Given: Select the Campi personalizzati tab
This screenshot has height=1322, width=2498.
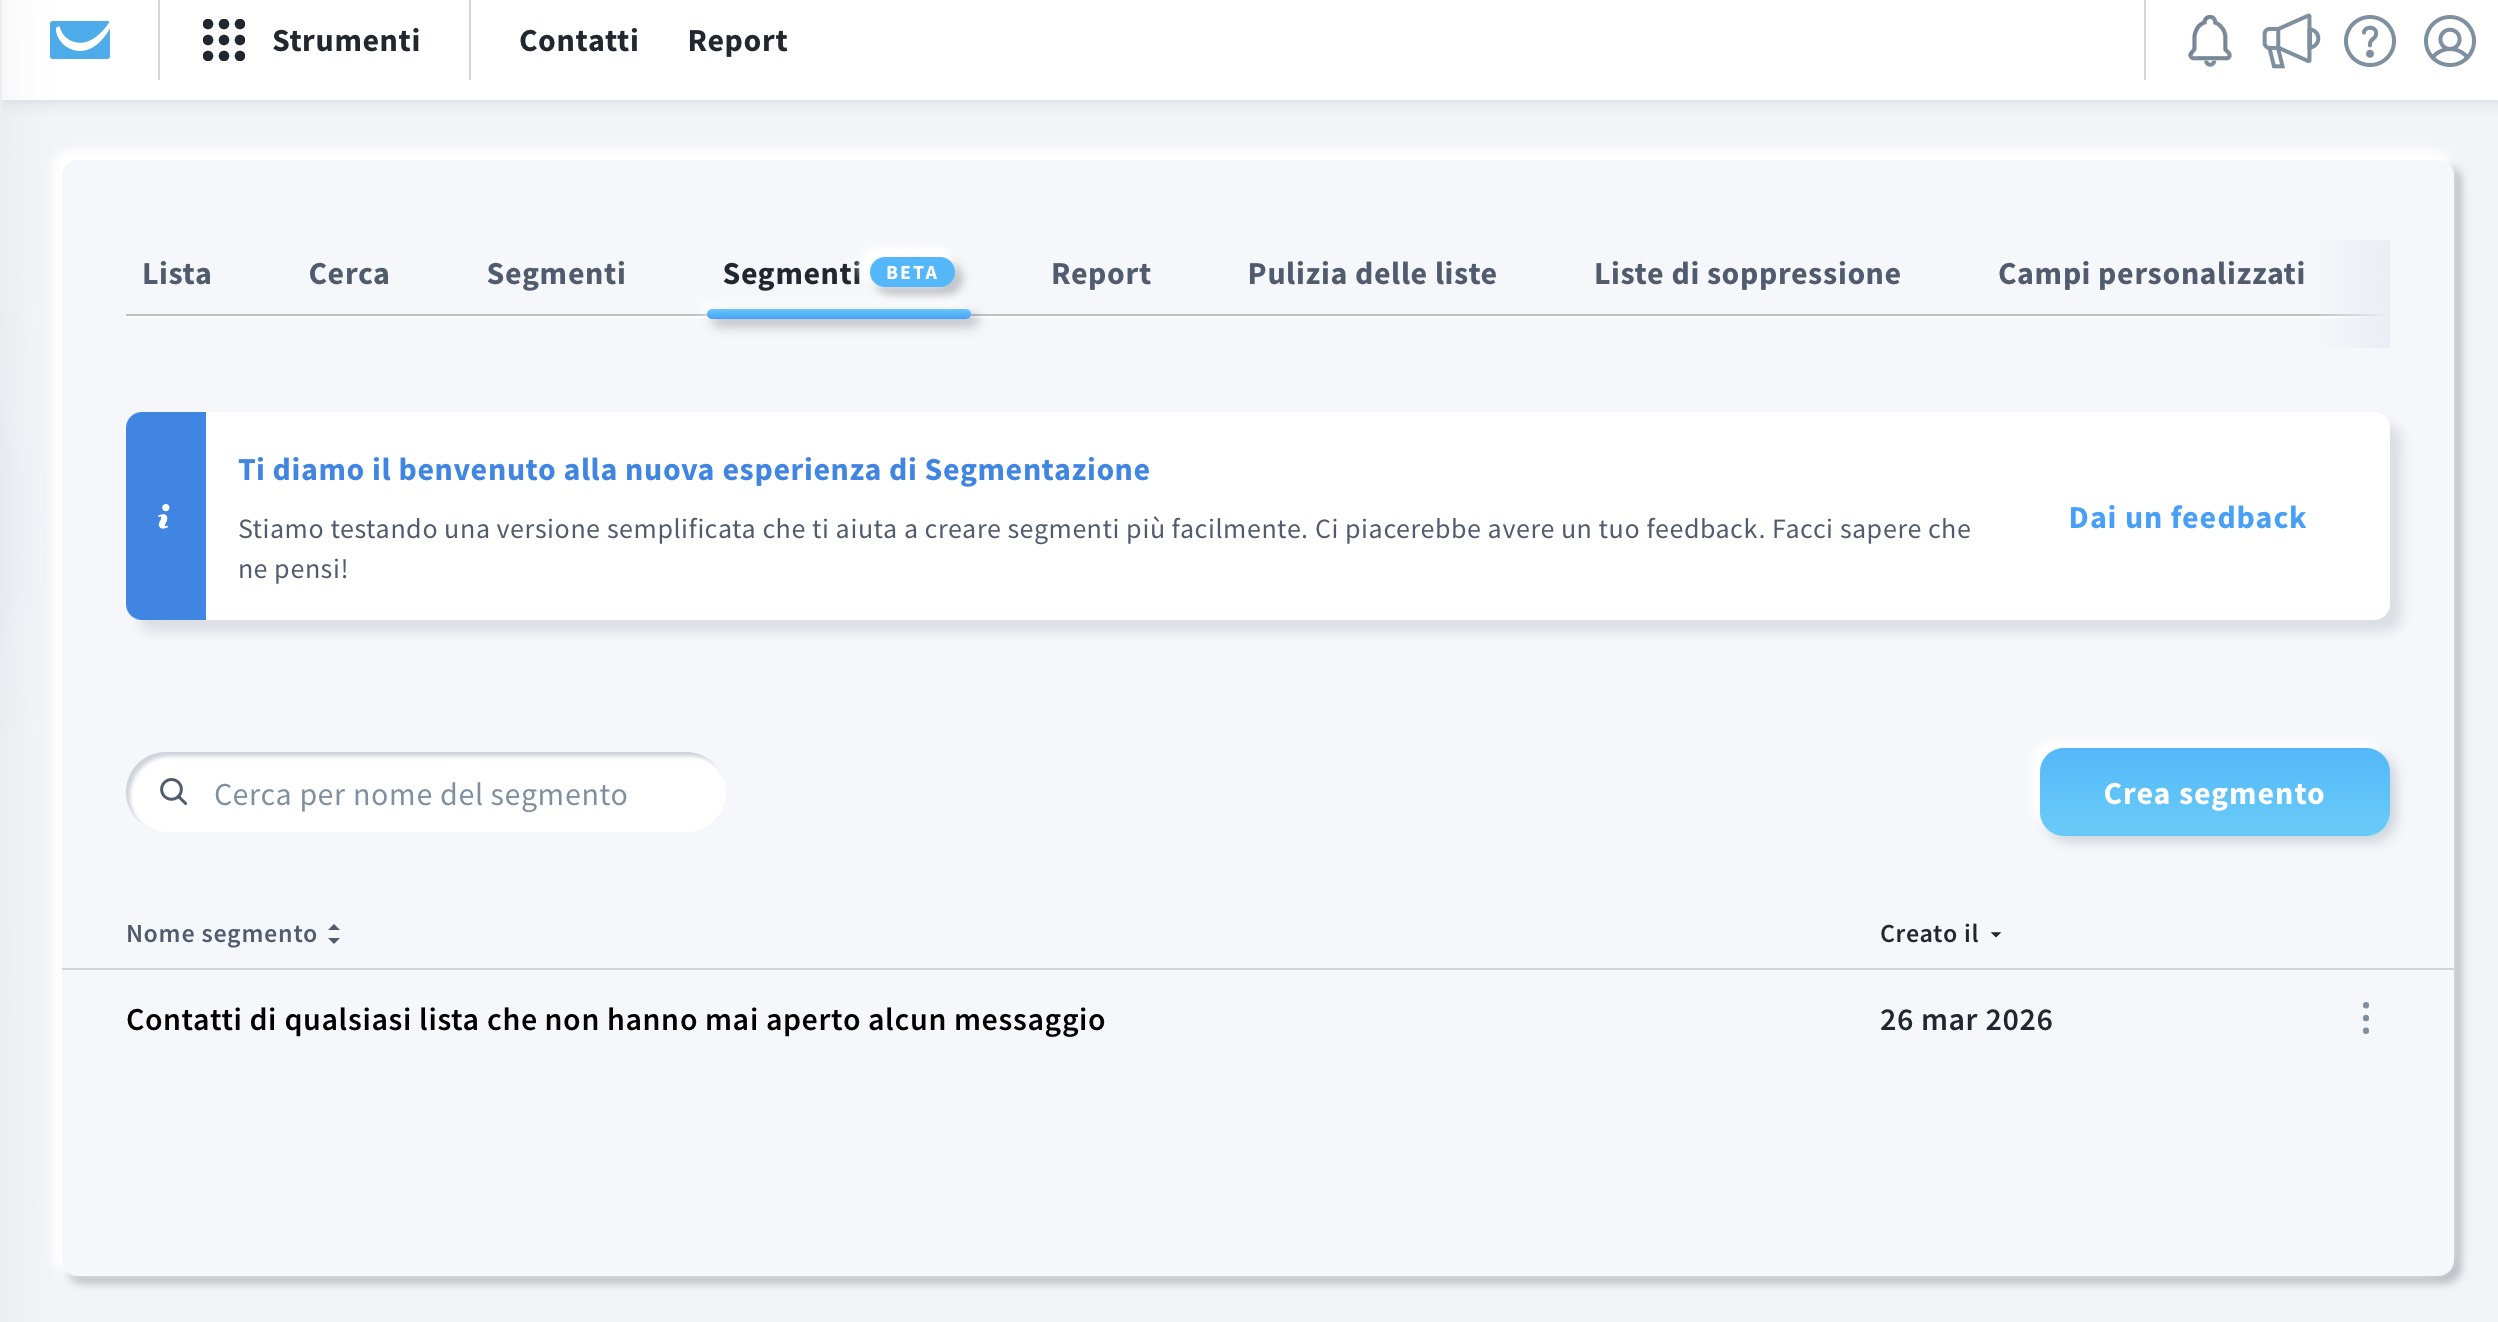Looking at the screenshot, I should (x=2150, y=273).
